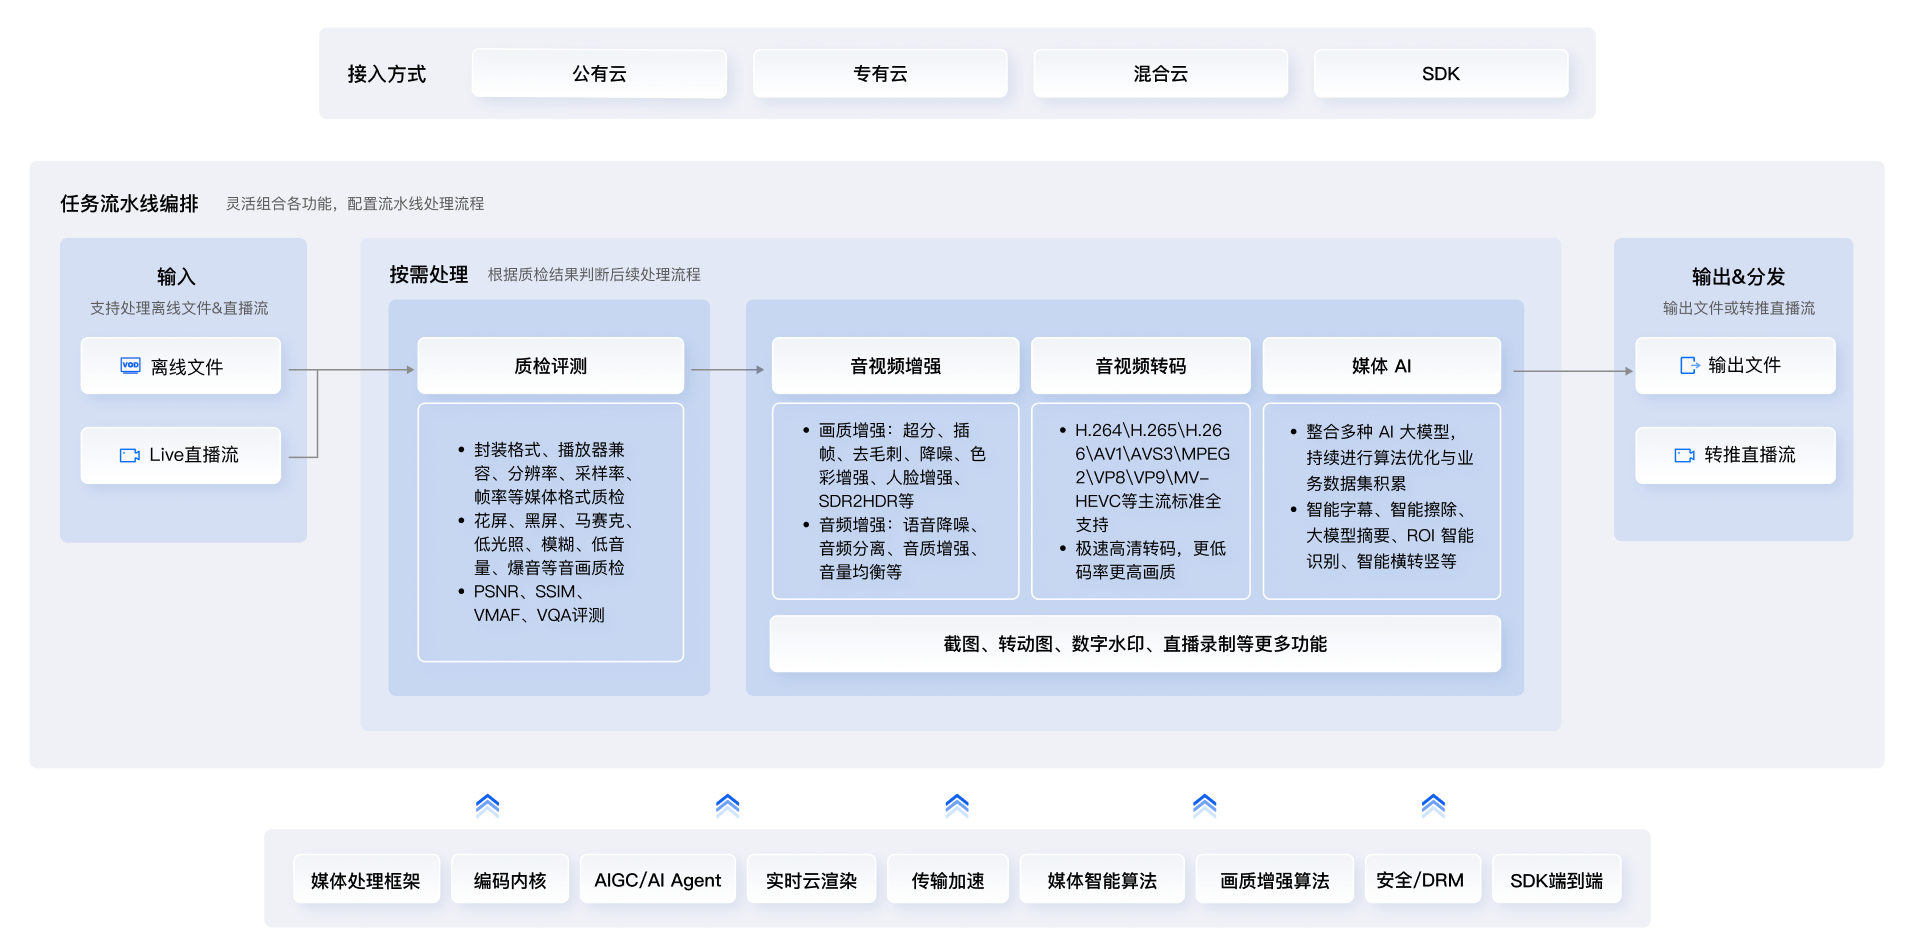Select the 专有云 access option
Viewport: 1914px width, 948px height.
(x=880, y=74)
